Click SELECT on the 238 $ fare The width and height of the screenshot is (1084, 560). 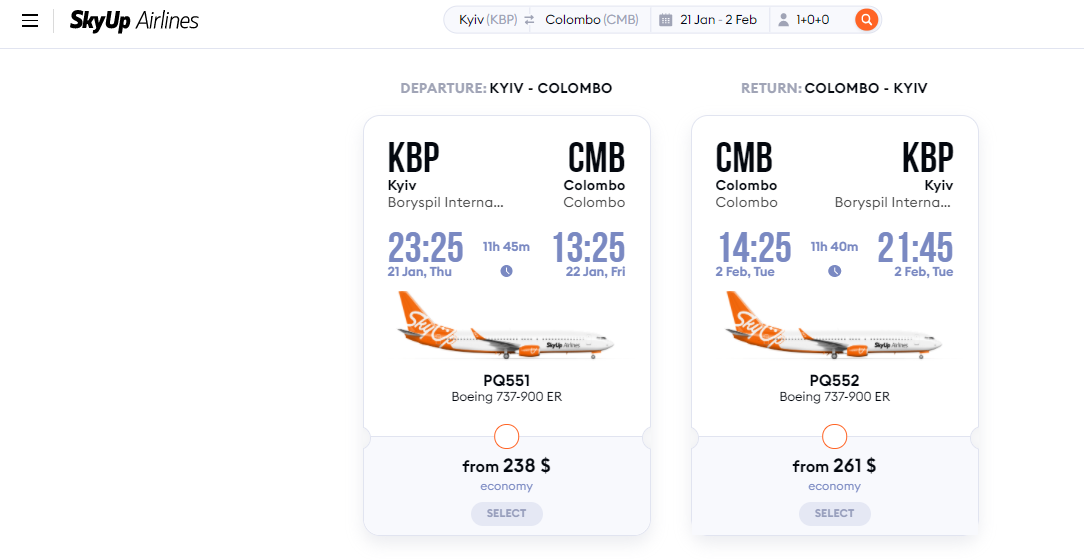[x=507, y=514]
